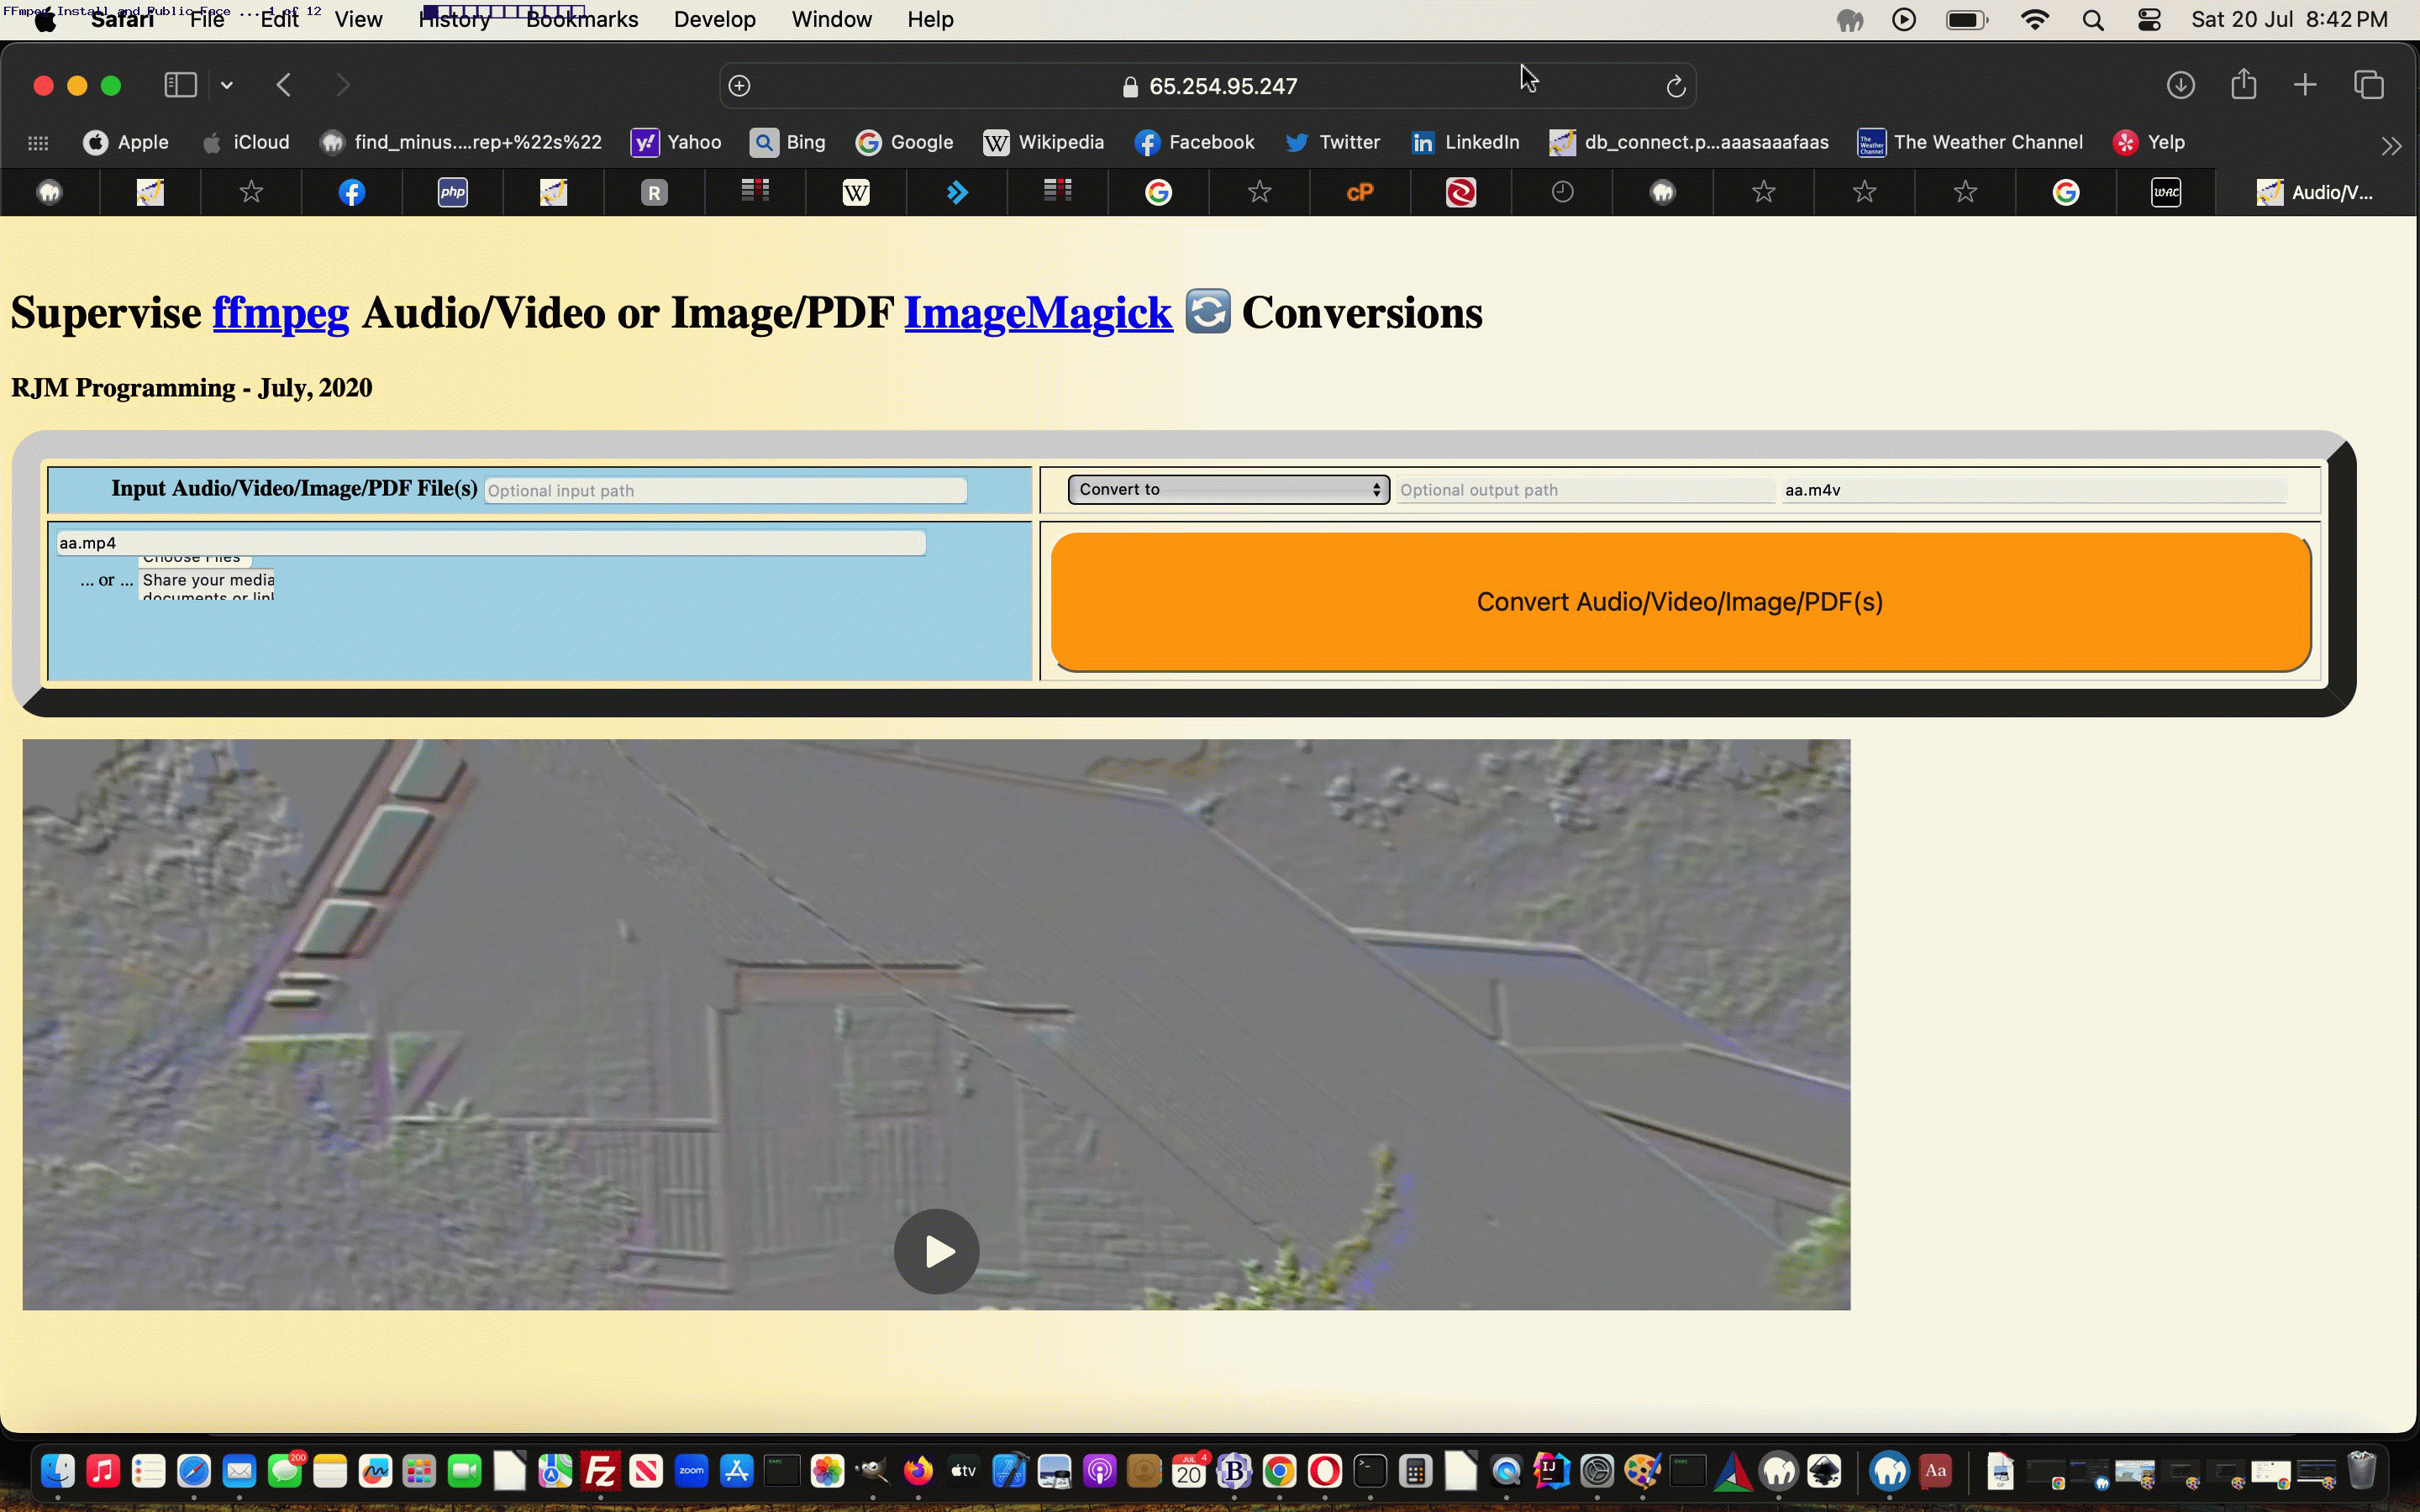Image resolution: width=2420 pixels, height=1512 pixels.
Task: Open the Window menu
Action: (x=831, y=19)
